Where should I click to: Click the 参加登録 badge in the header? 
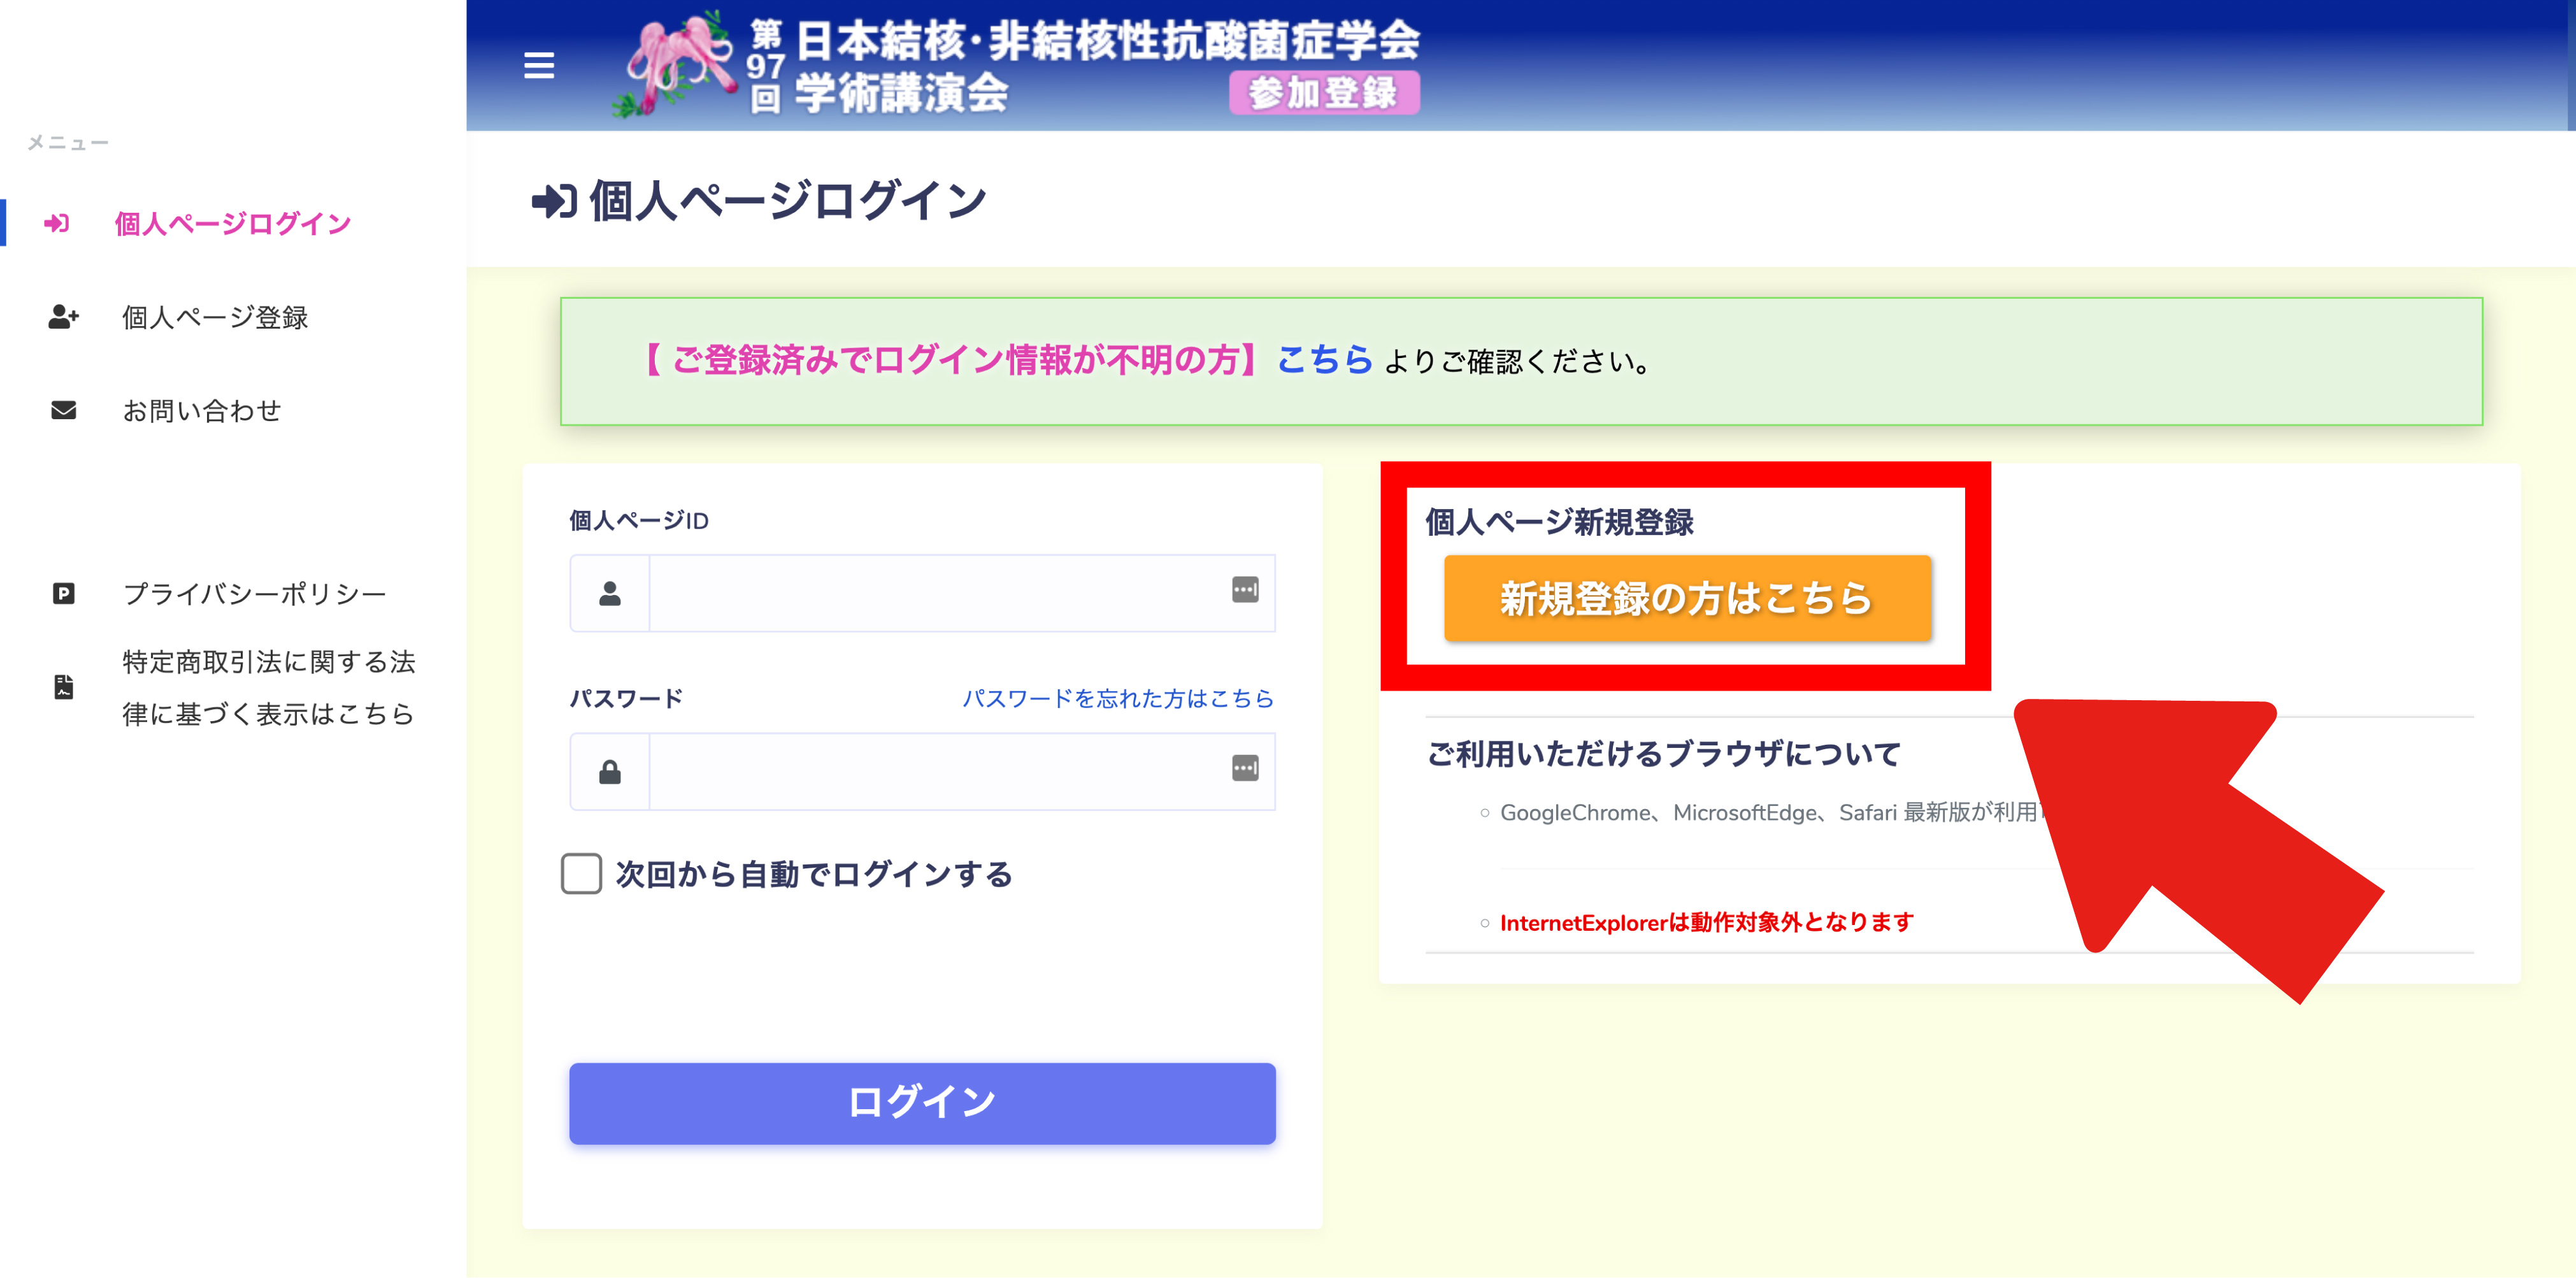1324,93
